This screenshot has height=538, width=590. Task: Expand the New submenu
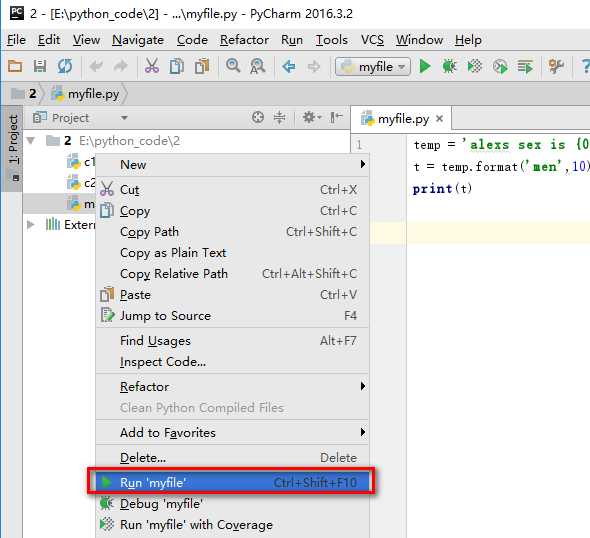(232, 164)
